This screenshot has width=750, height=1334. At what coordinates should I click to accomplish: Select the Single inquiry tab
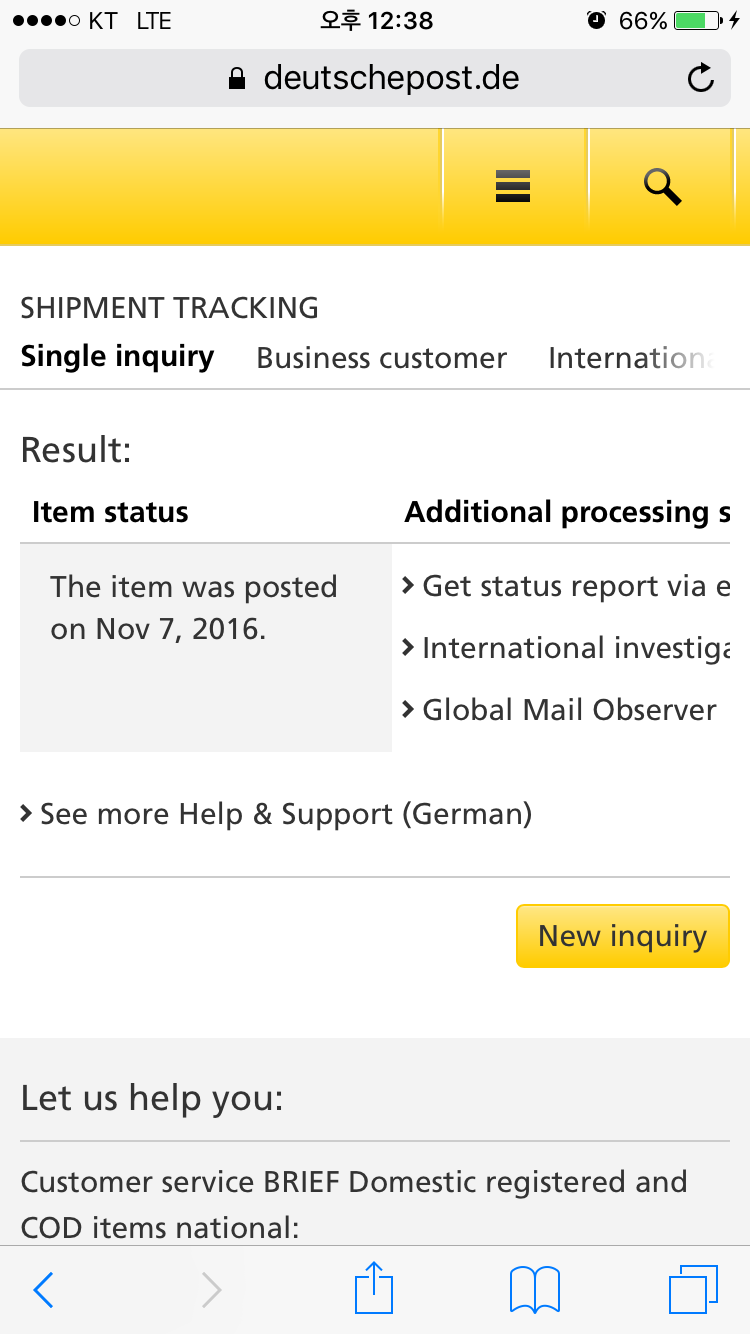pyautogui.click(x=117, y=357)
